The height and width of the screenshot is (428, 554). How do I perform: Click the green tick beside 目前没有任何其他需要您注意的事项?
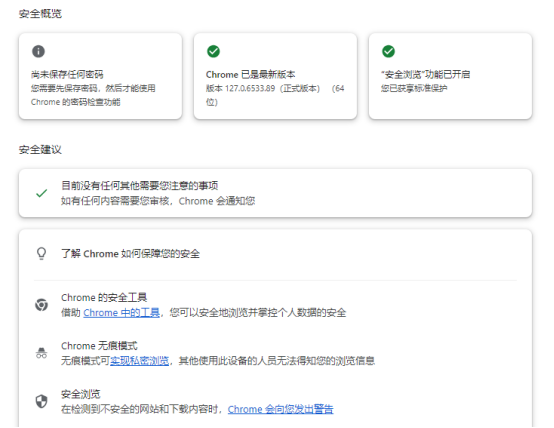42,193
